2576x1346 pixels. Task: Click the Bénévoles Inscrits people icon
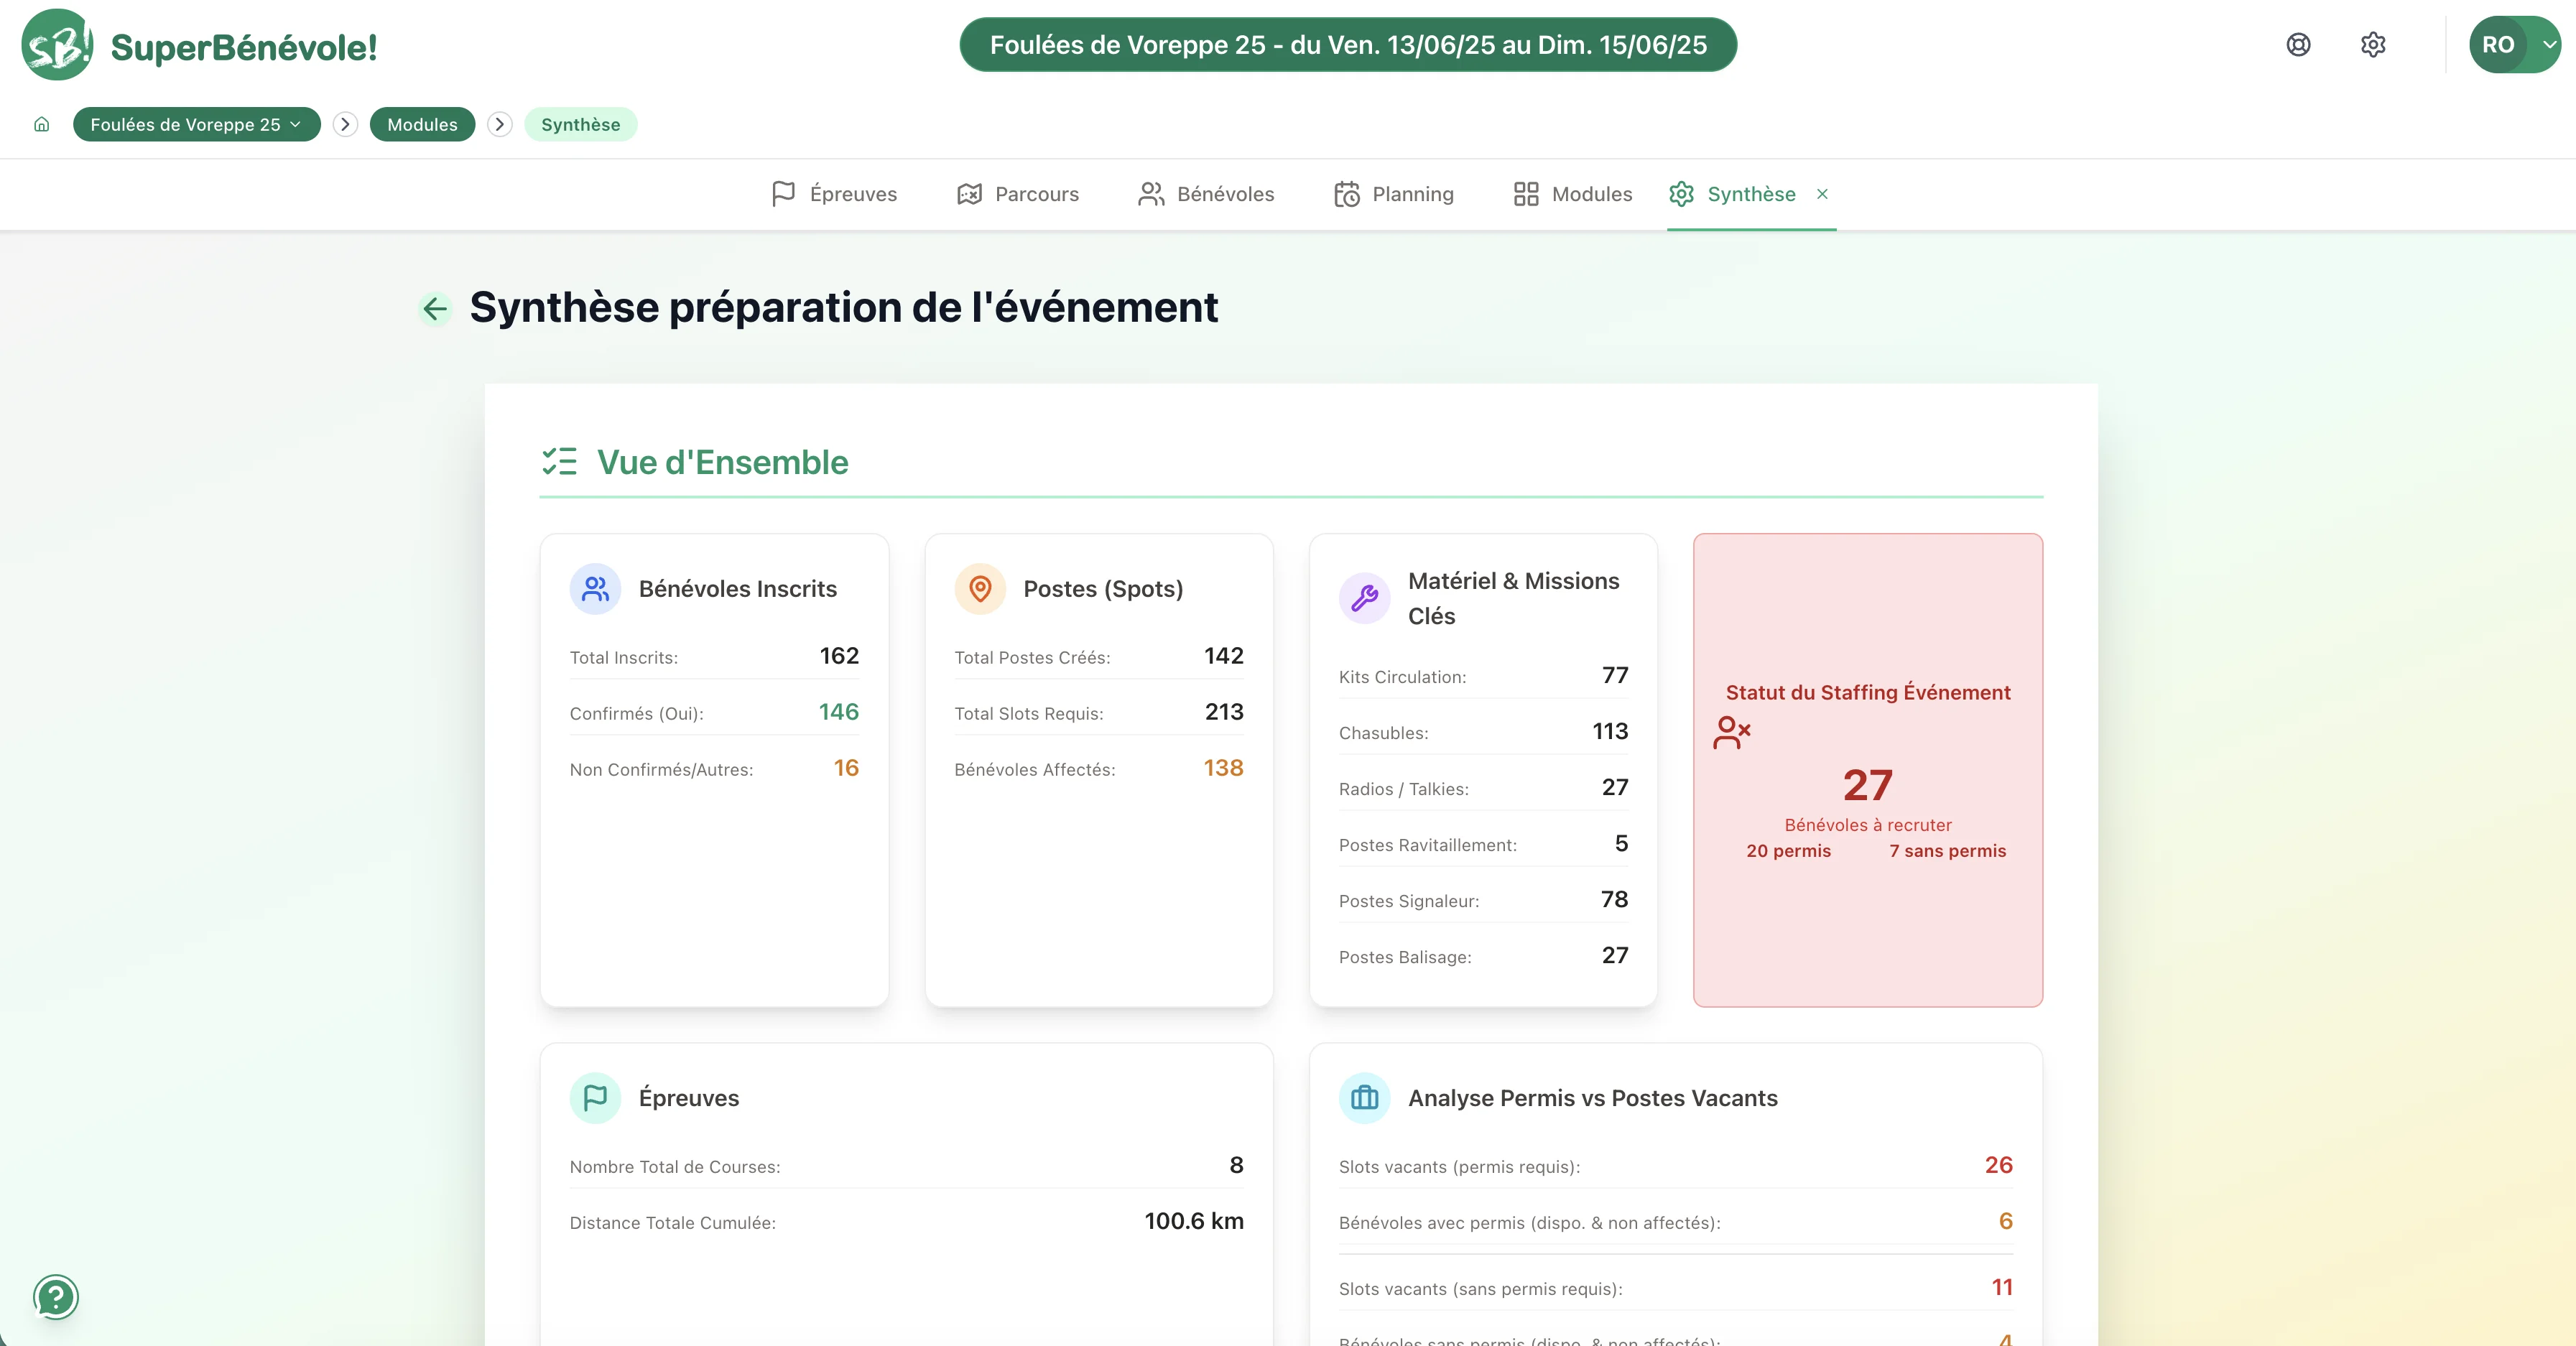595,589
